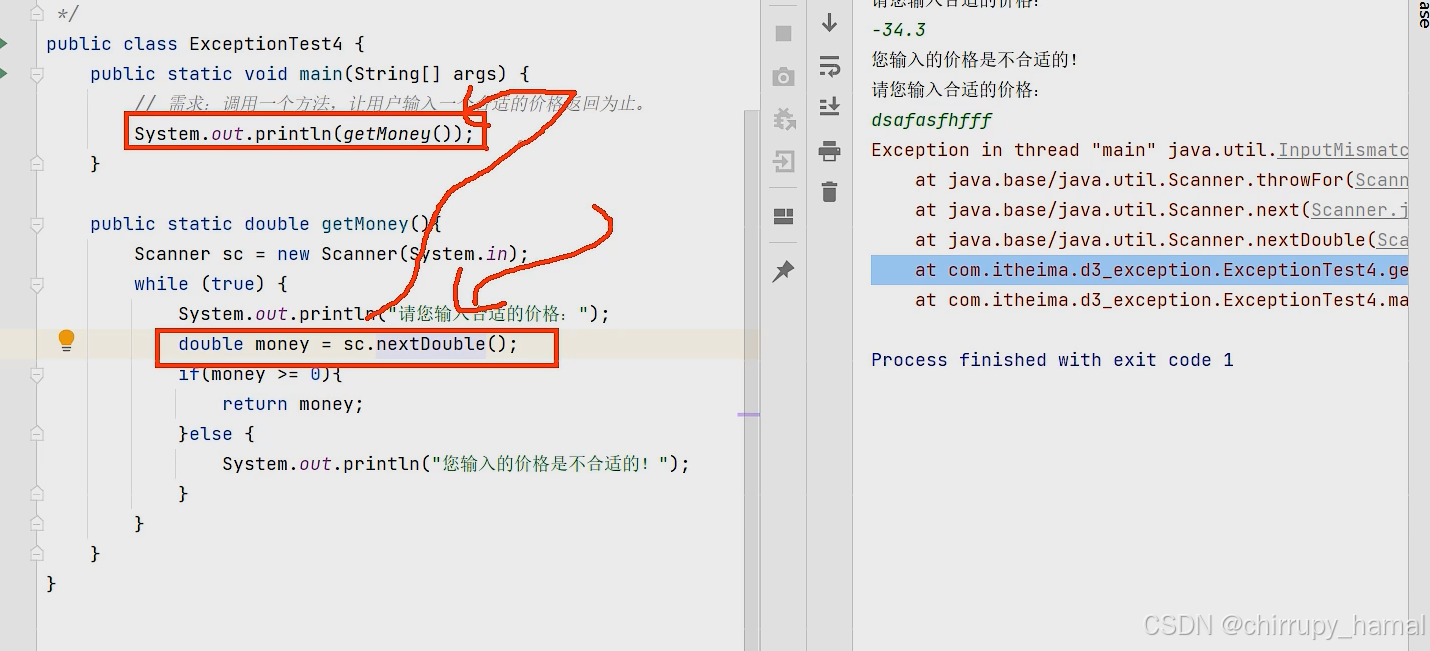
Task: Click 'public static double getMoney()' declaration
Action: click(x=265, y=224)
